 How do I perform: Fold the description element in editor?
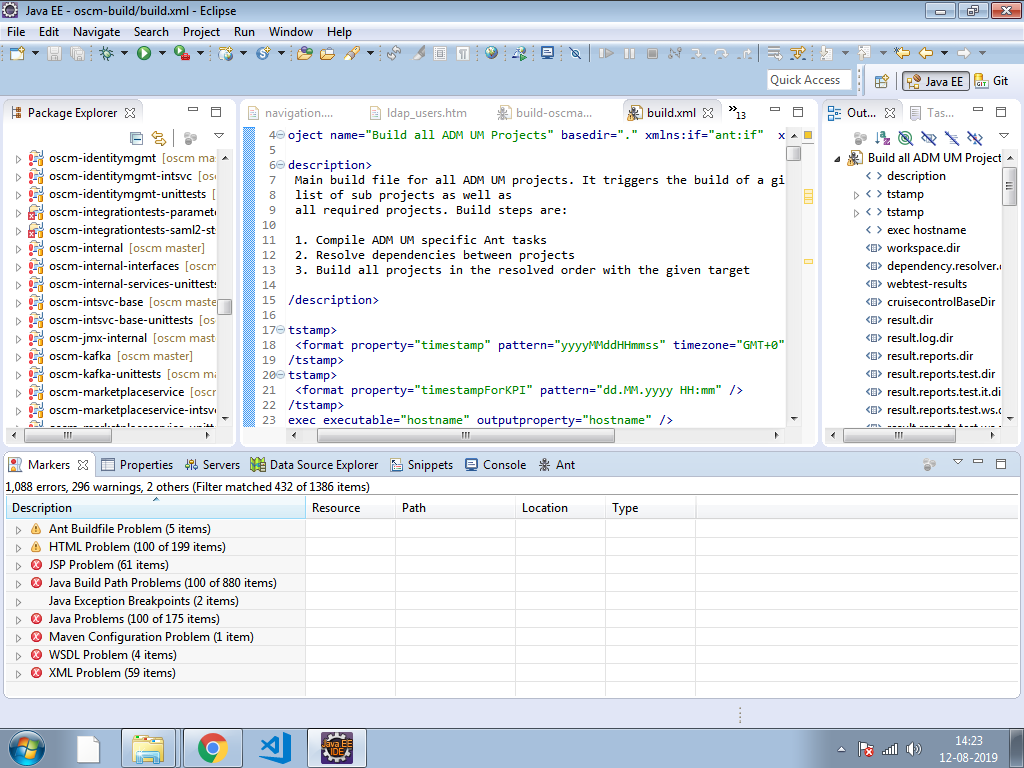pyautogui.click(x=280, y=165)
